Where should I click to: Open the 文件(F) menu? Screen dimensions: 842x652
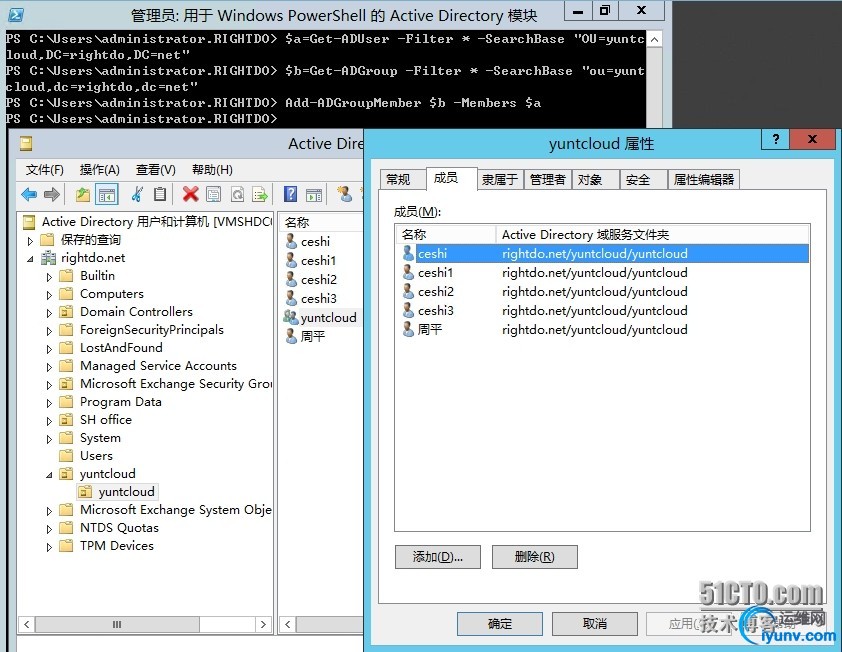[x=45, y=170]
